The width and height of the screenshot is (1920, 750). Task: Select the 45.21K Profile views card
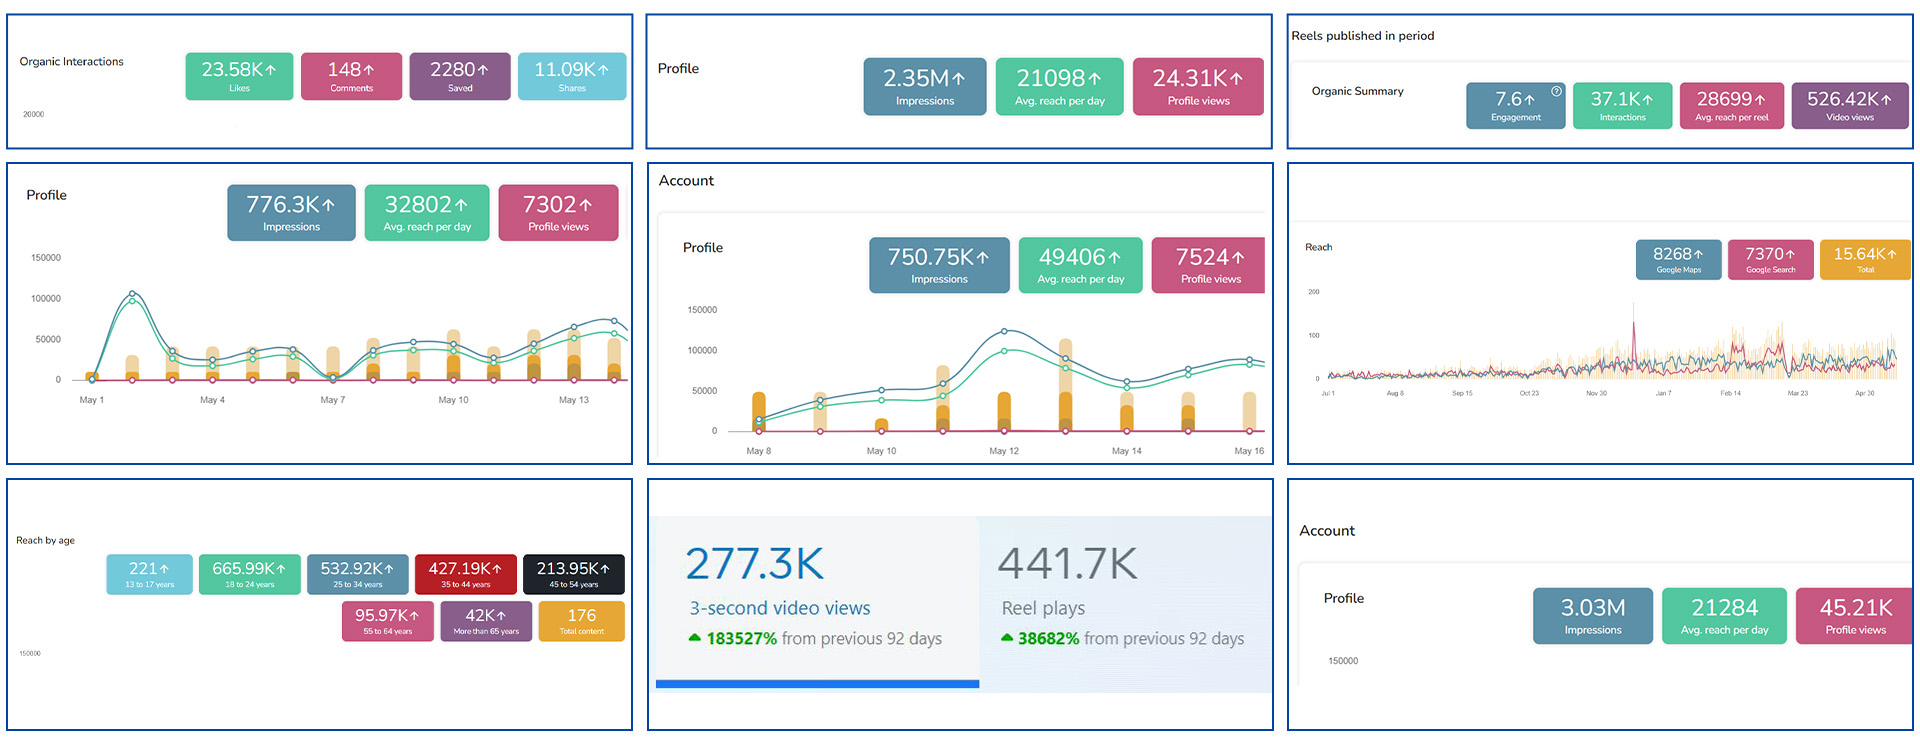click(x=1854, y=616)
